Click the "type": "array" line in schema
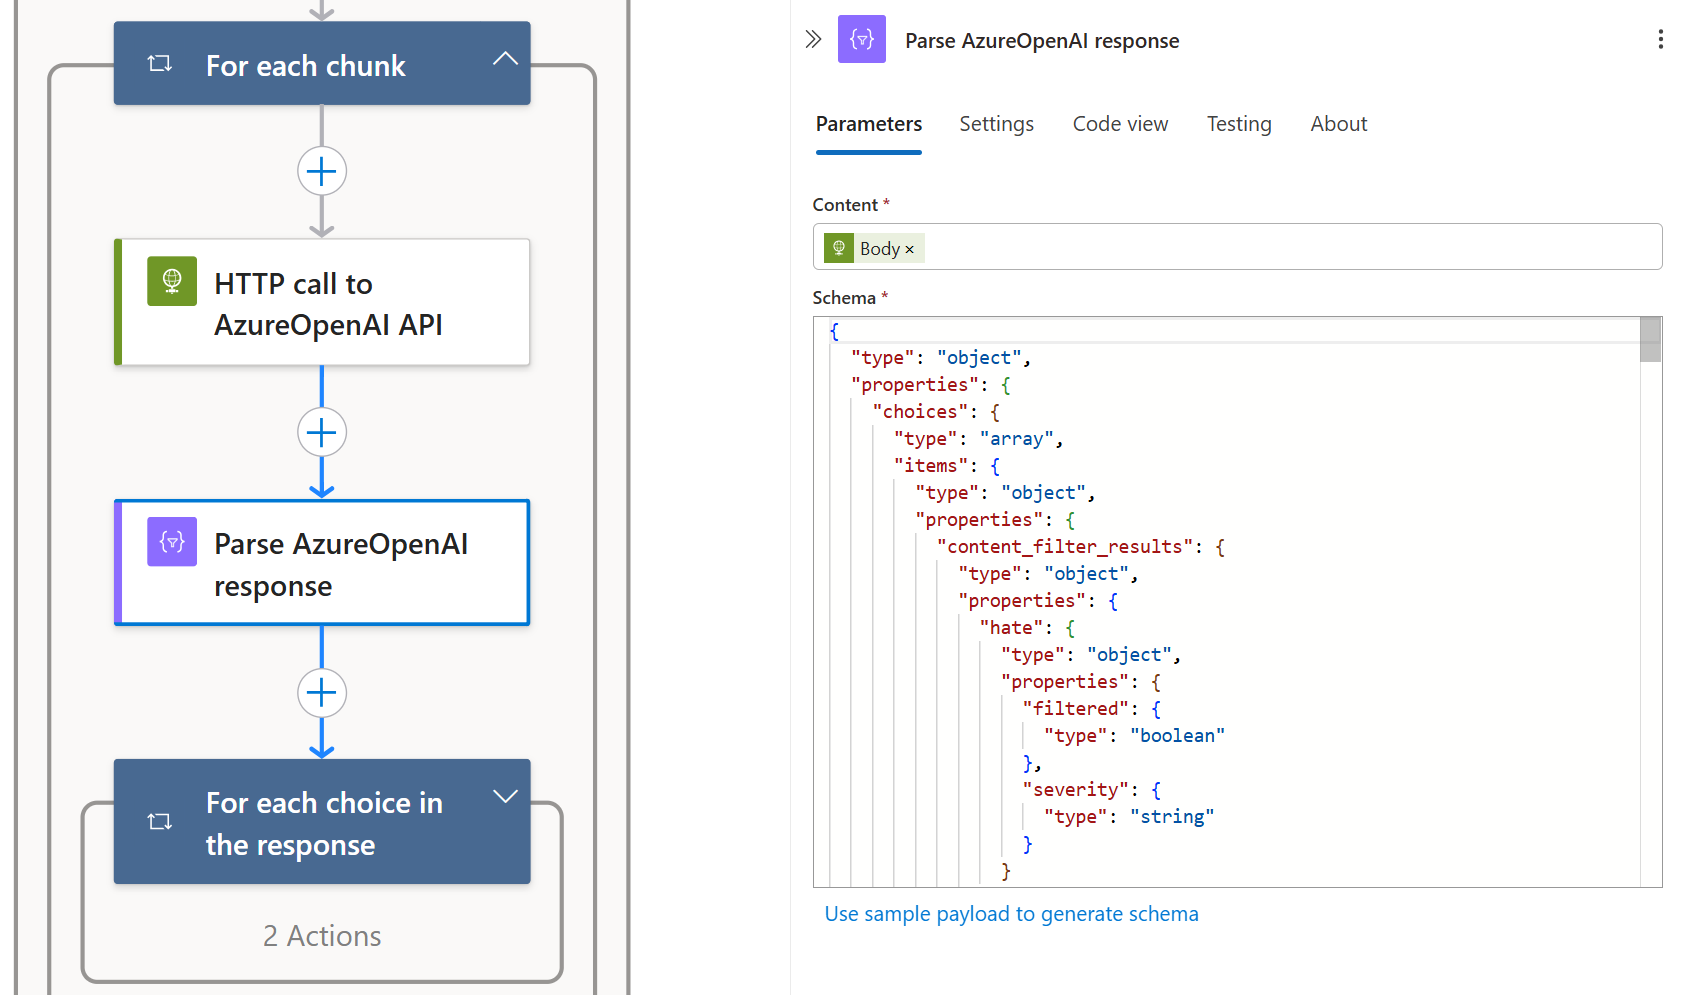Viewport: 1682px width, 995px height. coord(979,439)
